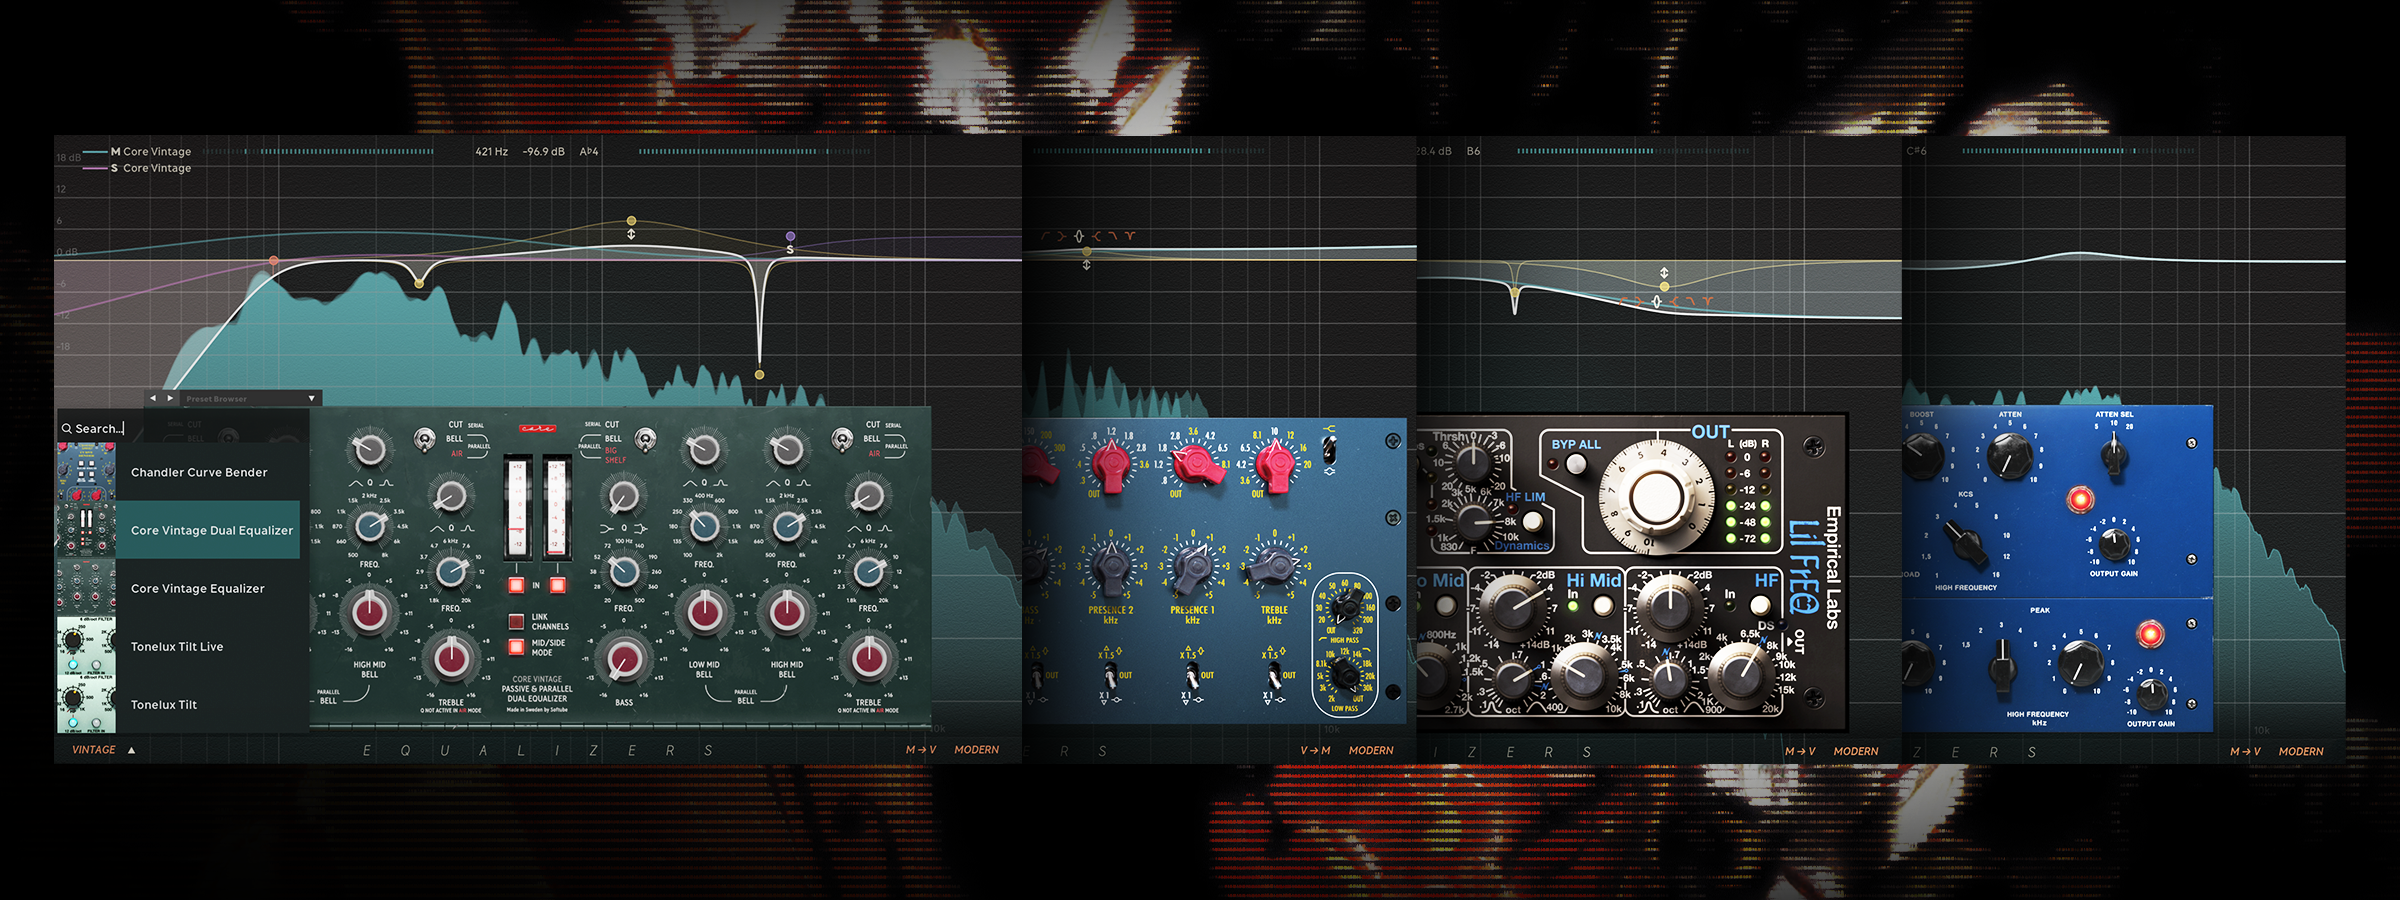The image size is (2400, 900).
Task: Toggle the Link Channels button
Action: [516, 621]
